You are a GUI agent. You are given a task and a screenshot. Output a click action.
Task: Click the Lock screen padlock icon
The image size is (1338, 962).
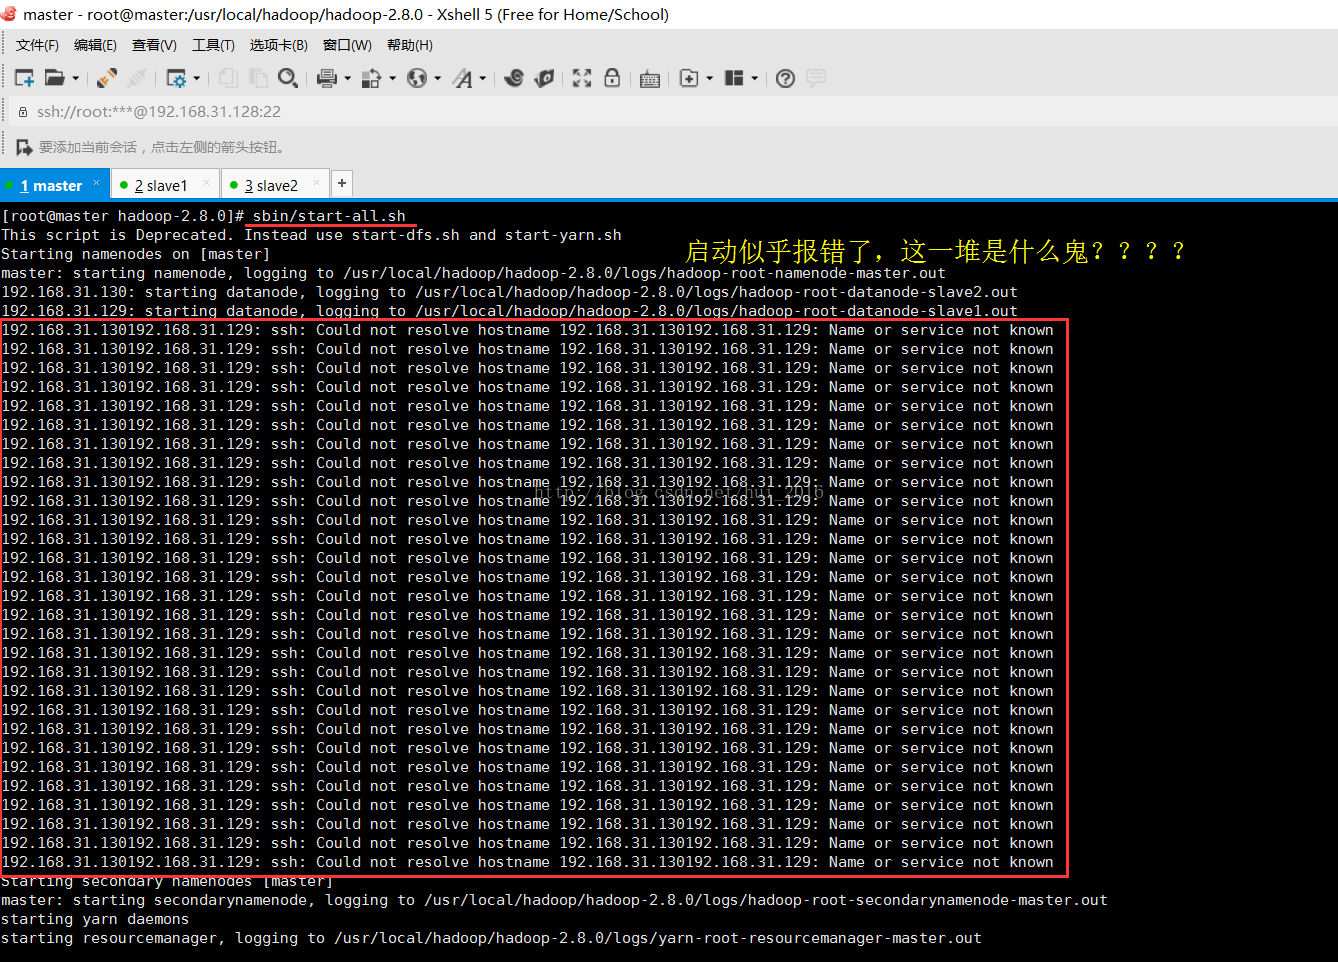tap(612, 78)
